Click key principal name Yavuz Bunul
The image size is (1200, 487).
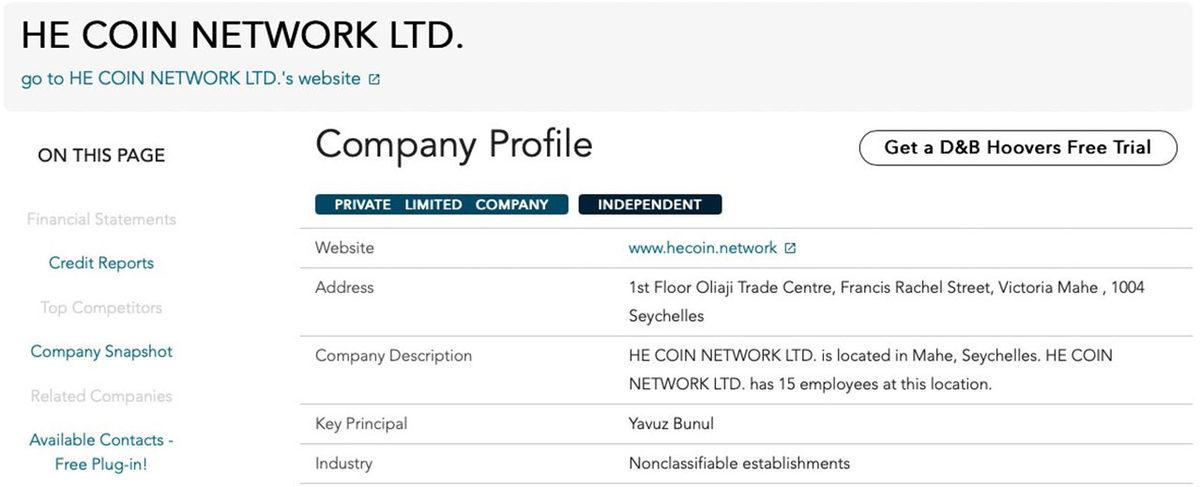point(671,424)
